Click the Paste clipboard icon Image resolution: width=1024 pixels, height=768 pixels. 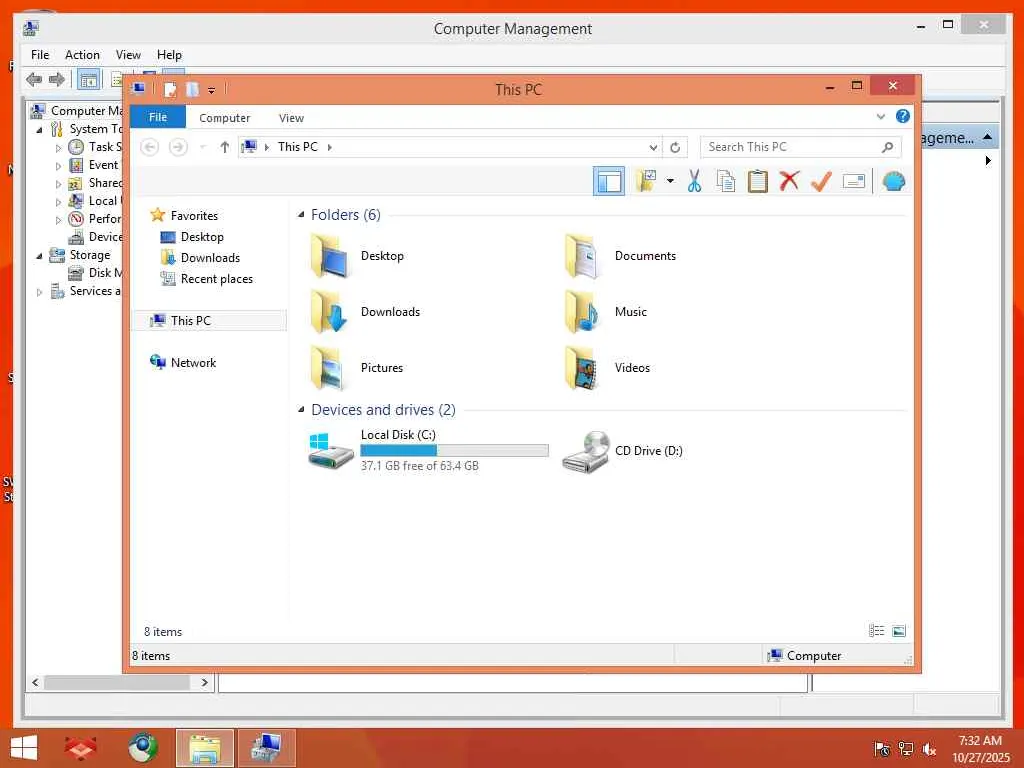point(758,181)
